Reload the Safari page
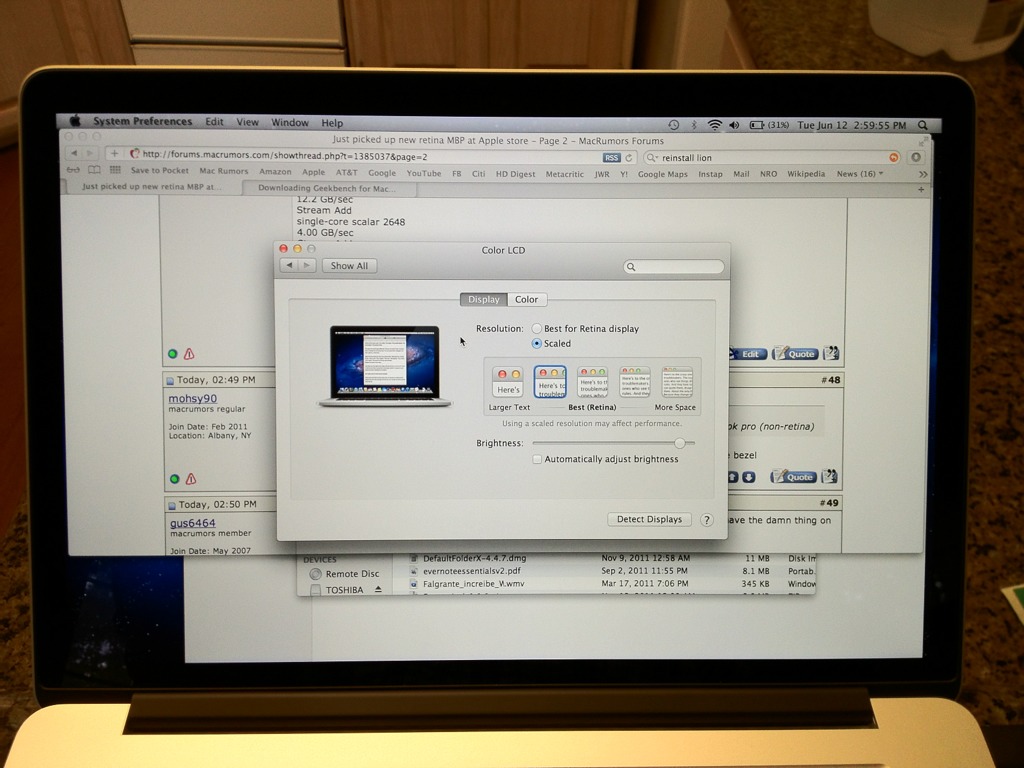The width and height of the screenshot is (1024, 768). click(629, 157)
